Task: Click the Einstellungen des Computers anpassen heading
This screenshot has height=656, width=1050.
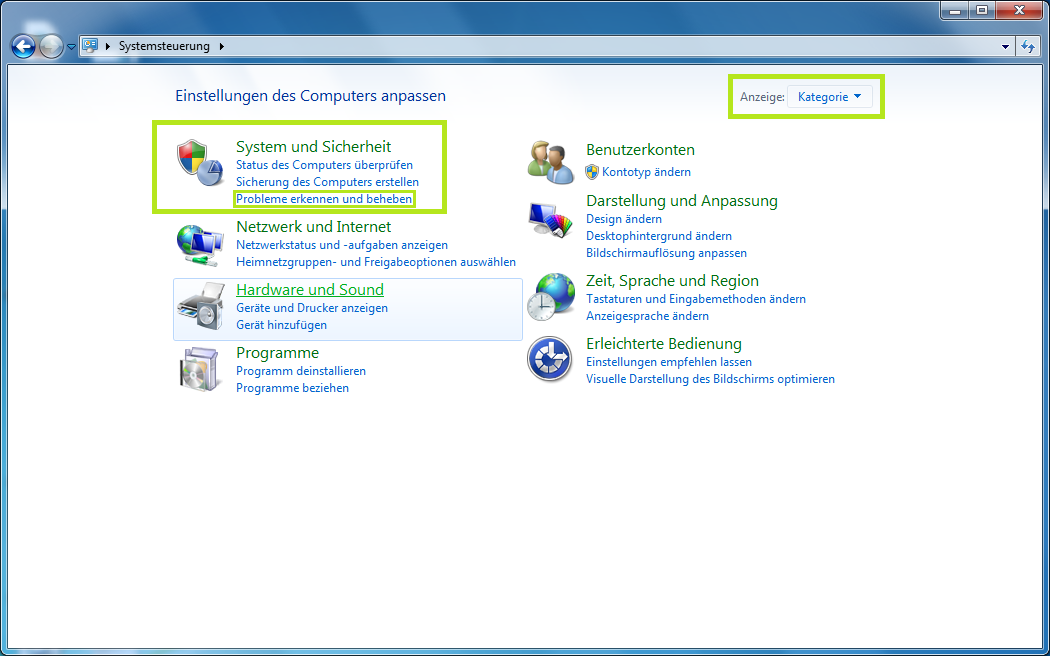Action: 310,96
